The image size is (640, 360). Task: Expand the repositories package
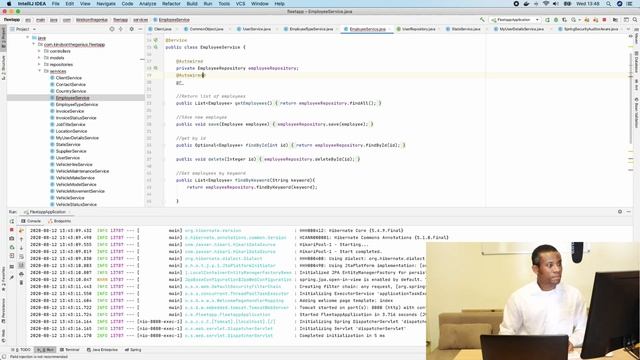(x=39, y=64)
